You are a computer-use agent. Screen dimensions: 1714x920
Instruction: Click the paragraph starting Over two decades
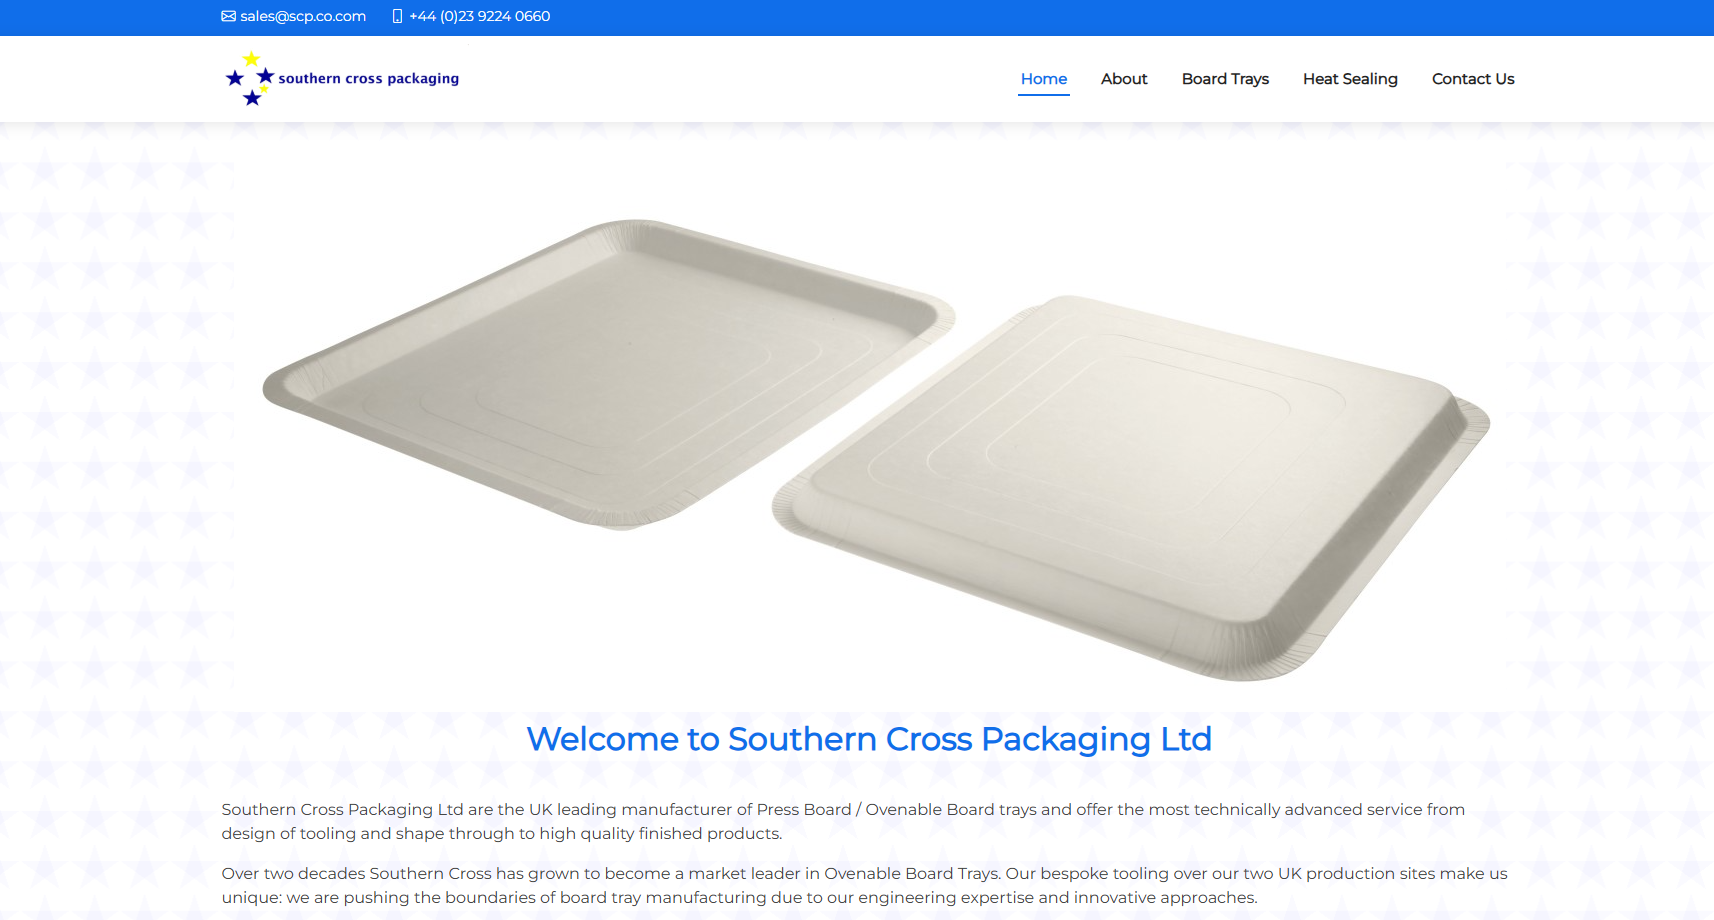(x=864, y=885)
